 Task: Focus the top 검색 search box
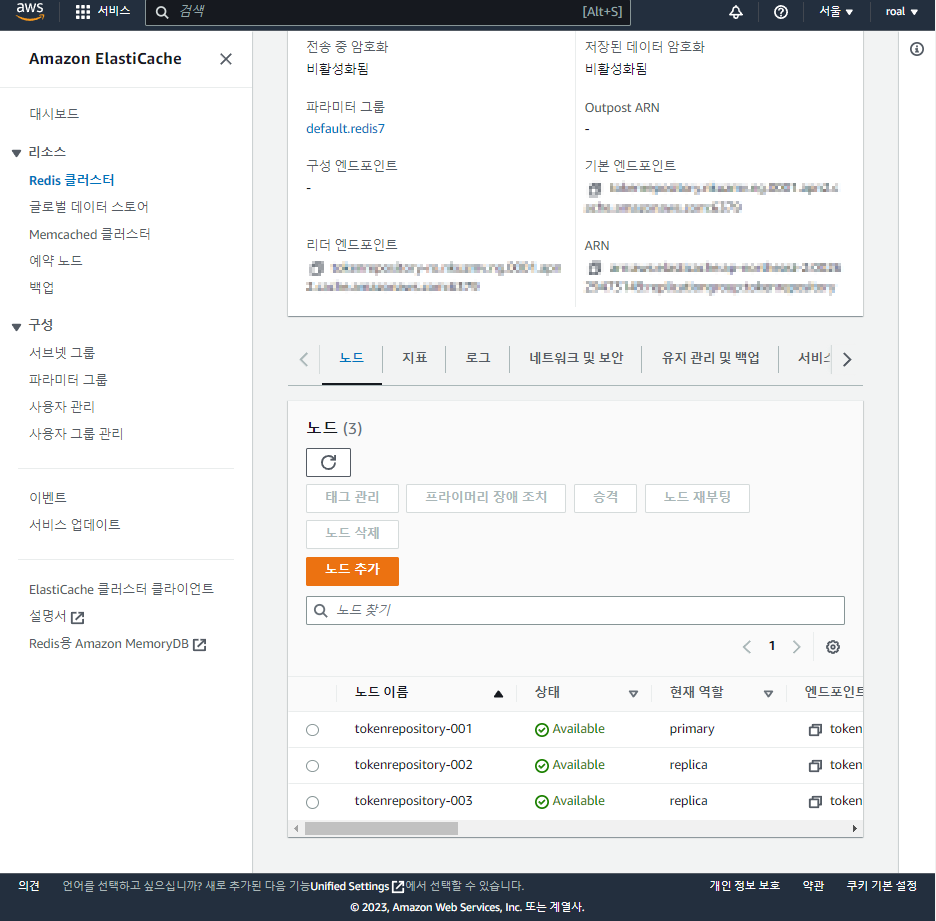[388, 12]
